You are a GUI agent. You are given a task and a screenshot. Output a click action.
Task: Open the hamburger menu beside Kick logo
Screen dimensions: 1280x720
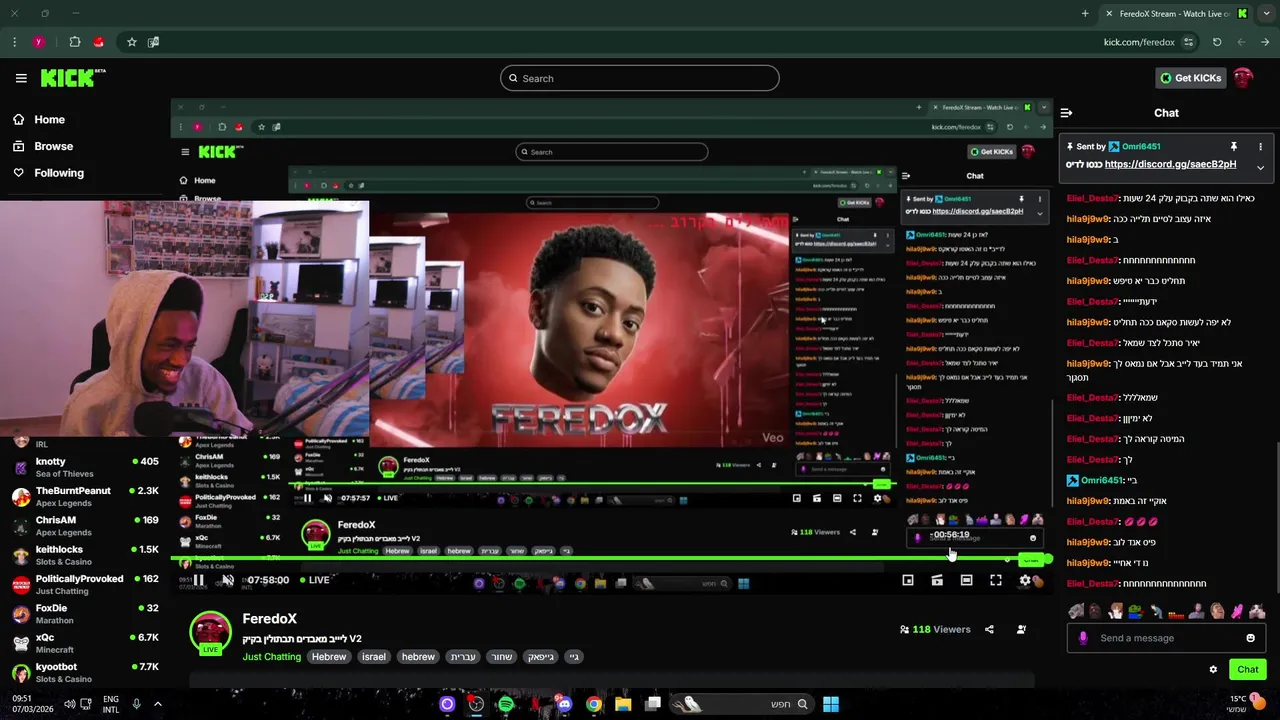(21, 78)
